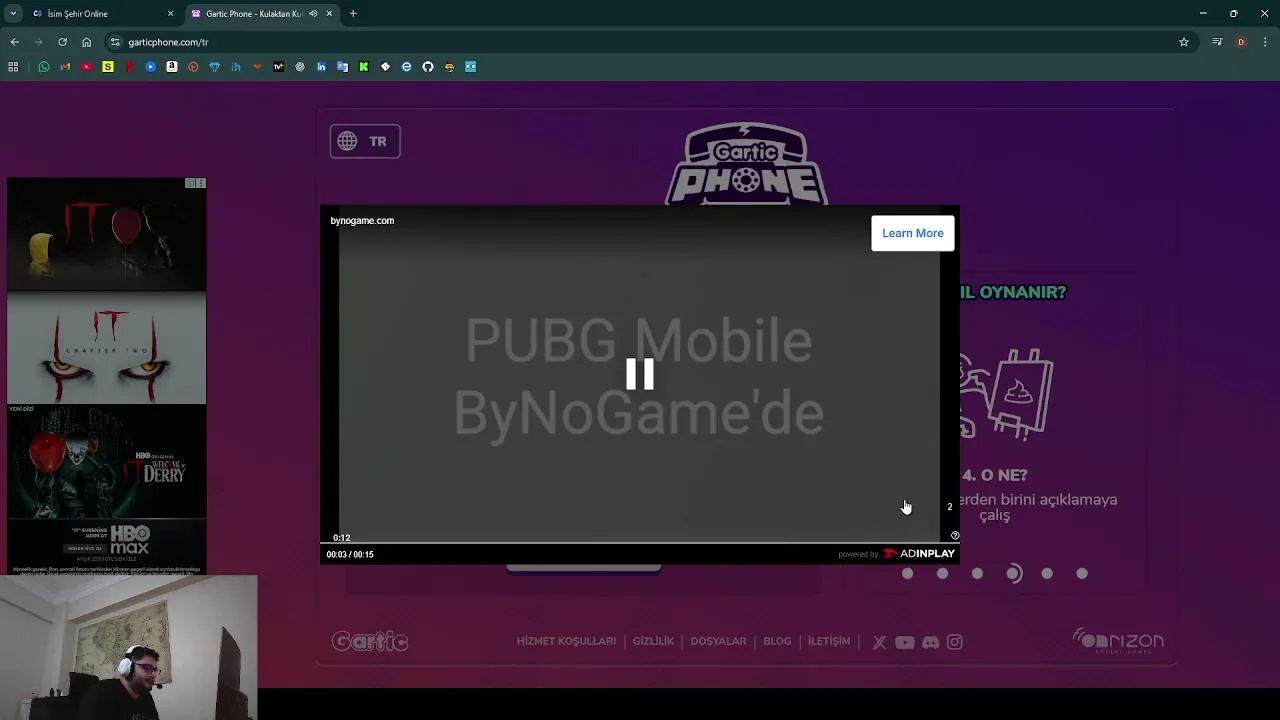Reload the current page

62,42
